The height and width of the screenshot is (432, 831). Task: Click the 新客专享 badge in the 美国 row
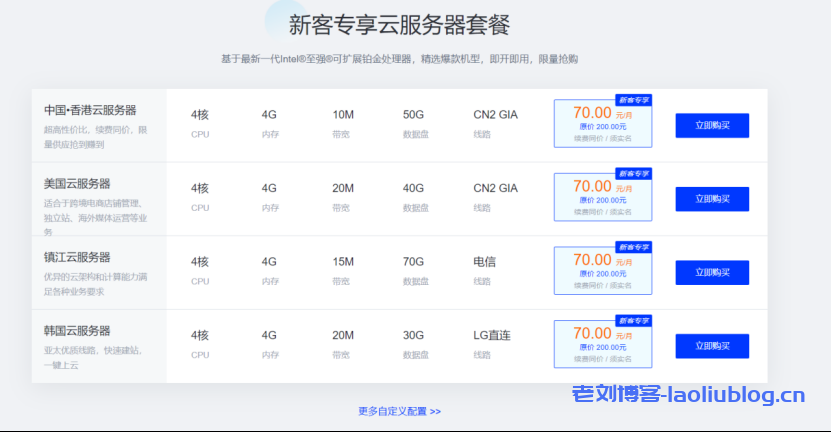coord(633,173)
